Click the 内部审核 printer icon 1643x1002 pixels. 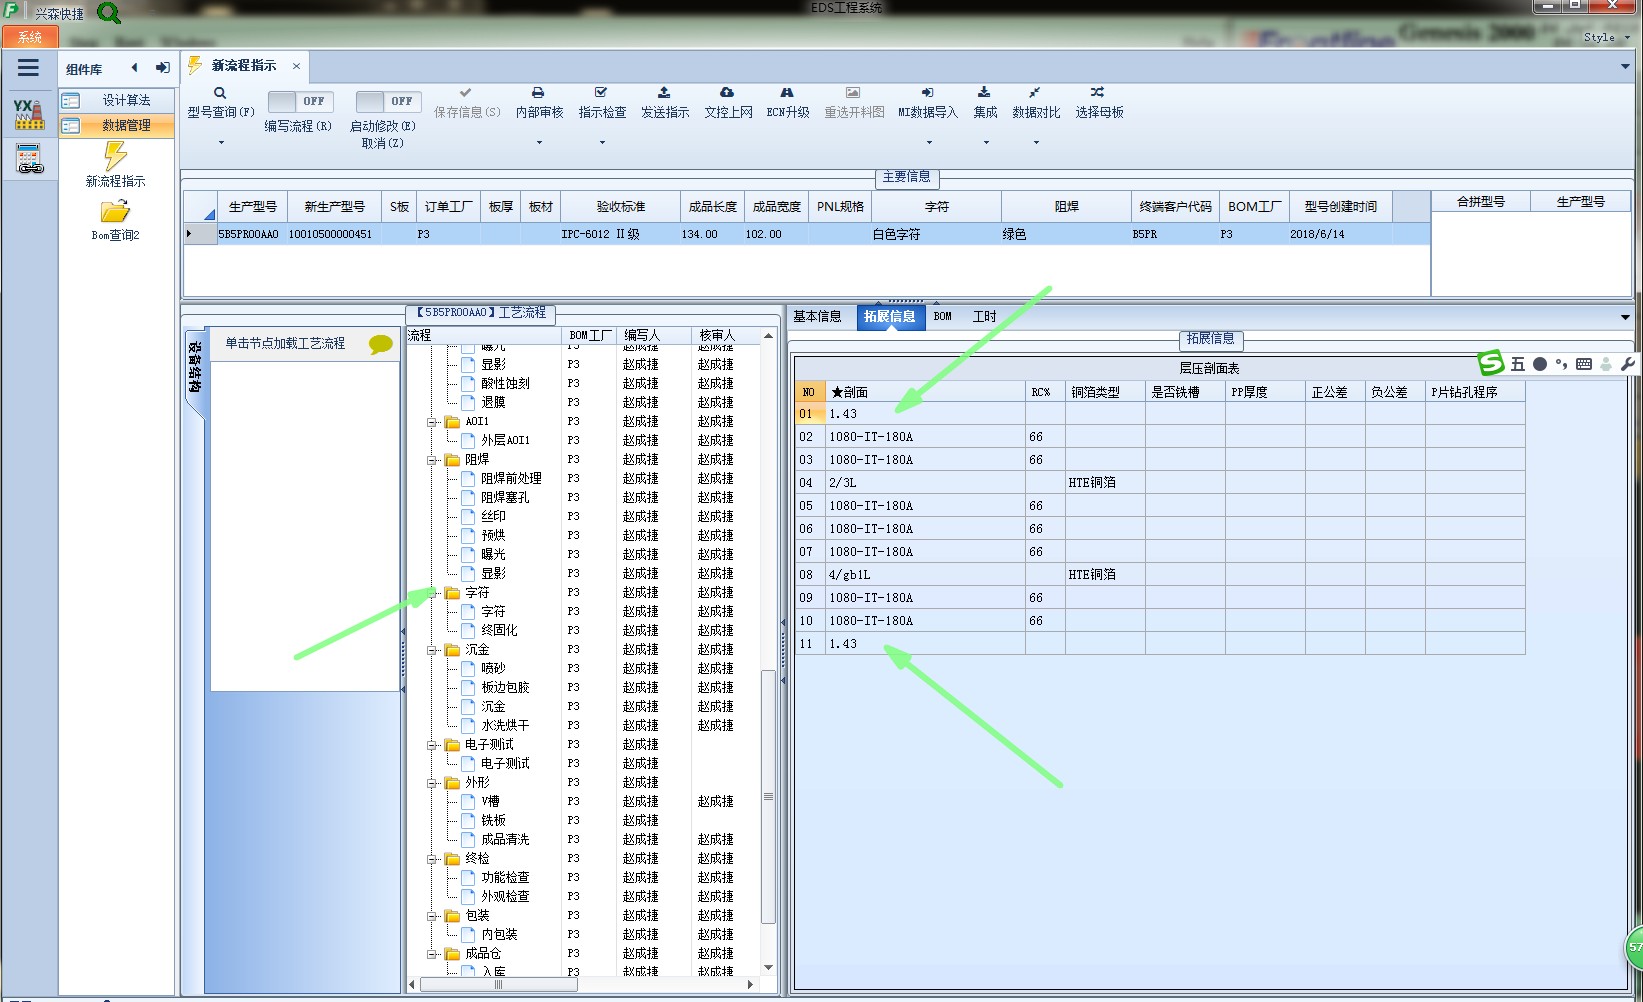538,93
